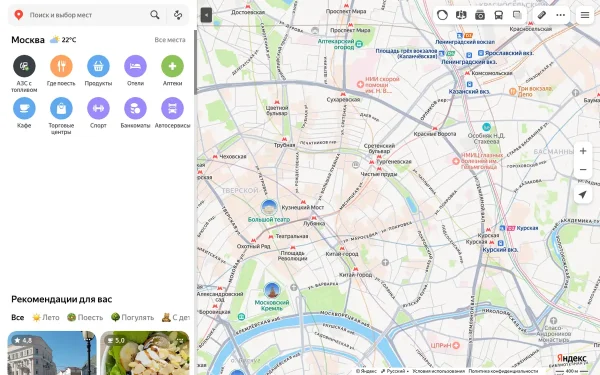Screen dimensions: 600x375
Task: Open recommendation card rated 4.8
Action: 52,353
